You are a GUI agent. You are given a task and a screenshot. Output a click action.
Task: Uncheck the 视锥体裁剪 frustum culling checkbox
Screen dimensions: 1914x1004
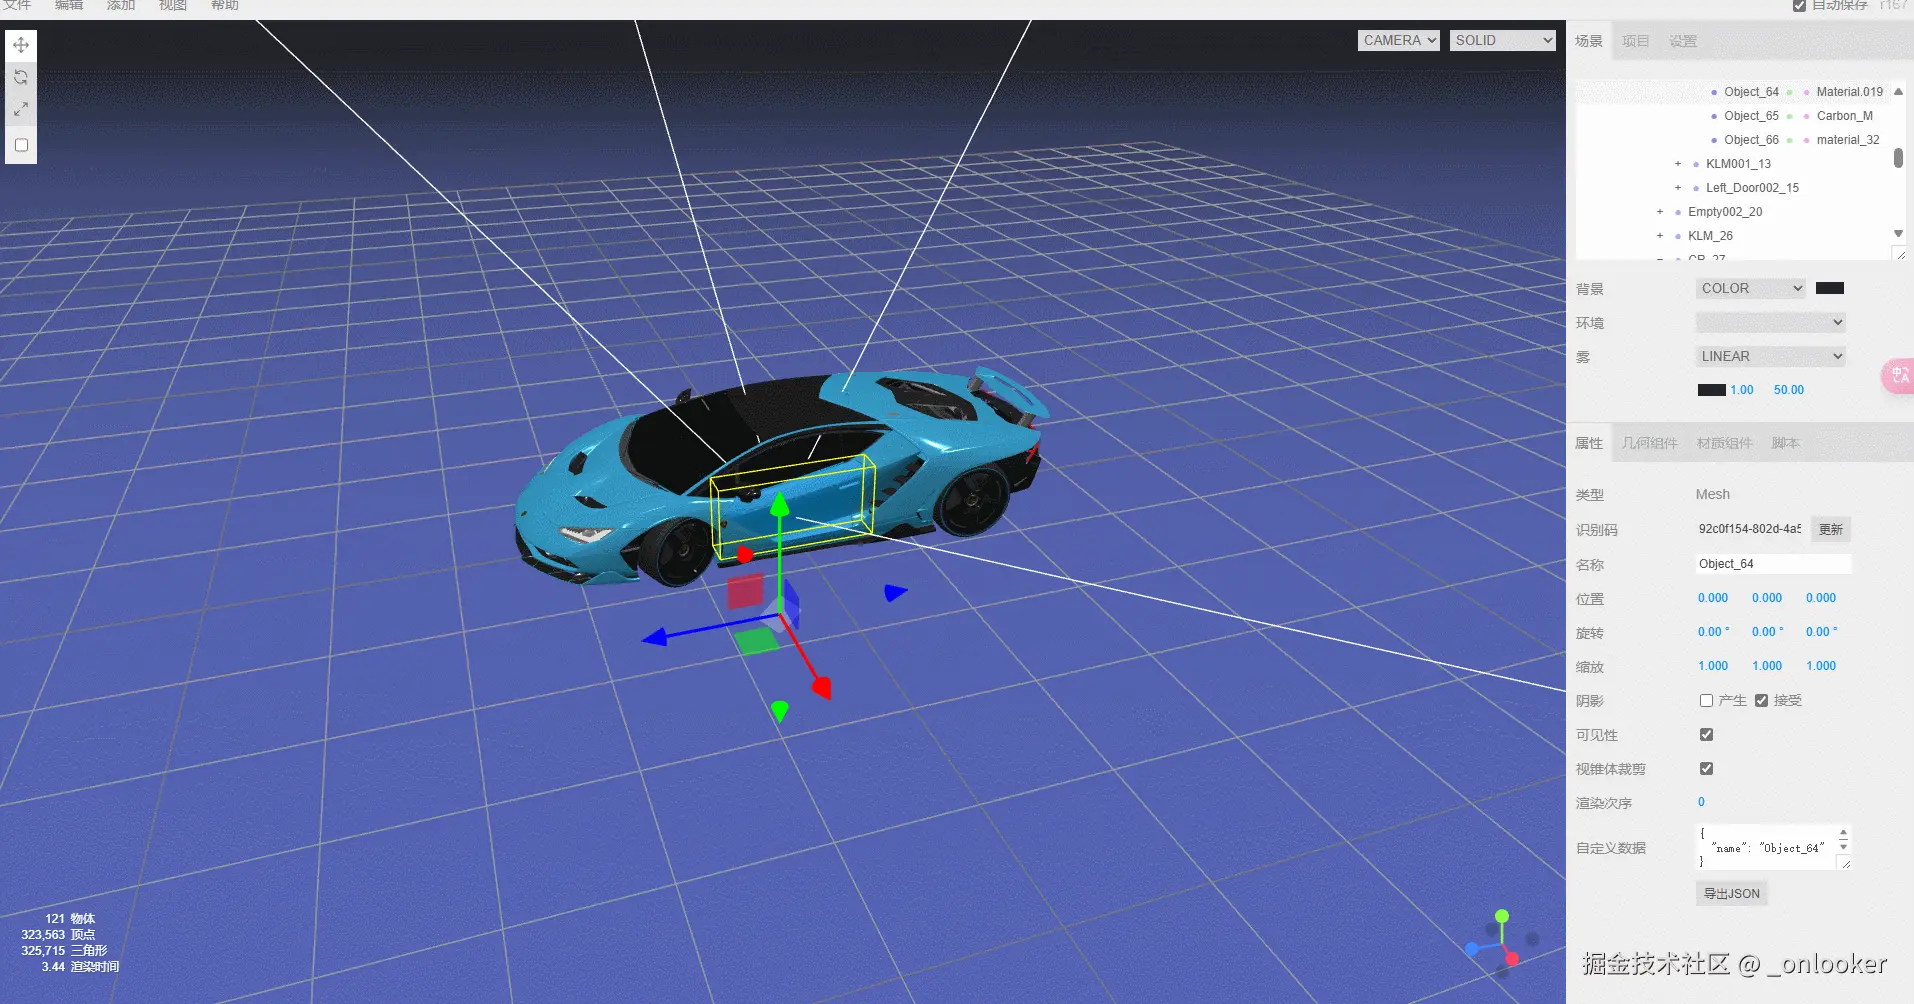1706,769
